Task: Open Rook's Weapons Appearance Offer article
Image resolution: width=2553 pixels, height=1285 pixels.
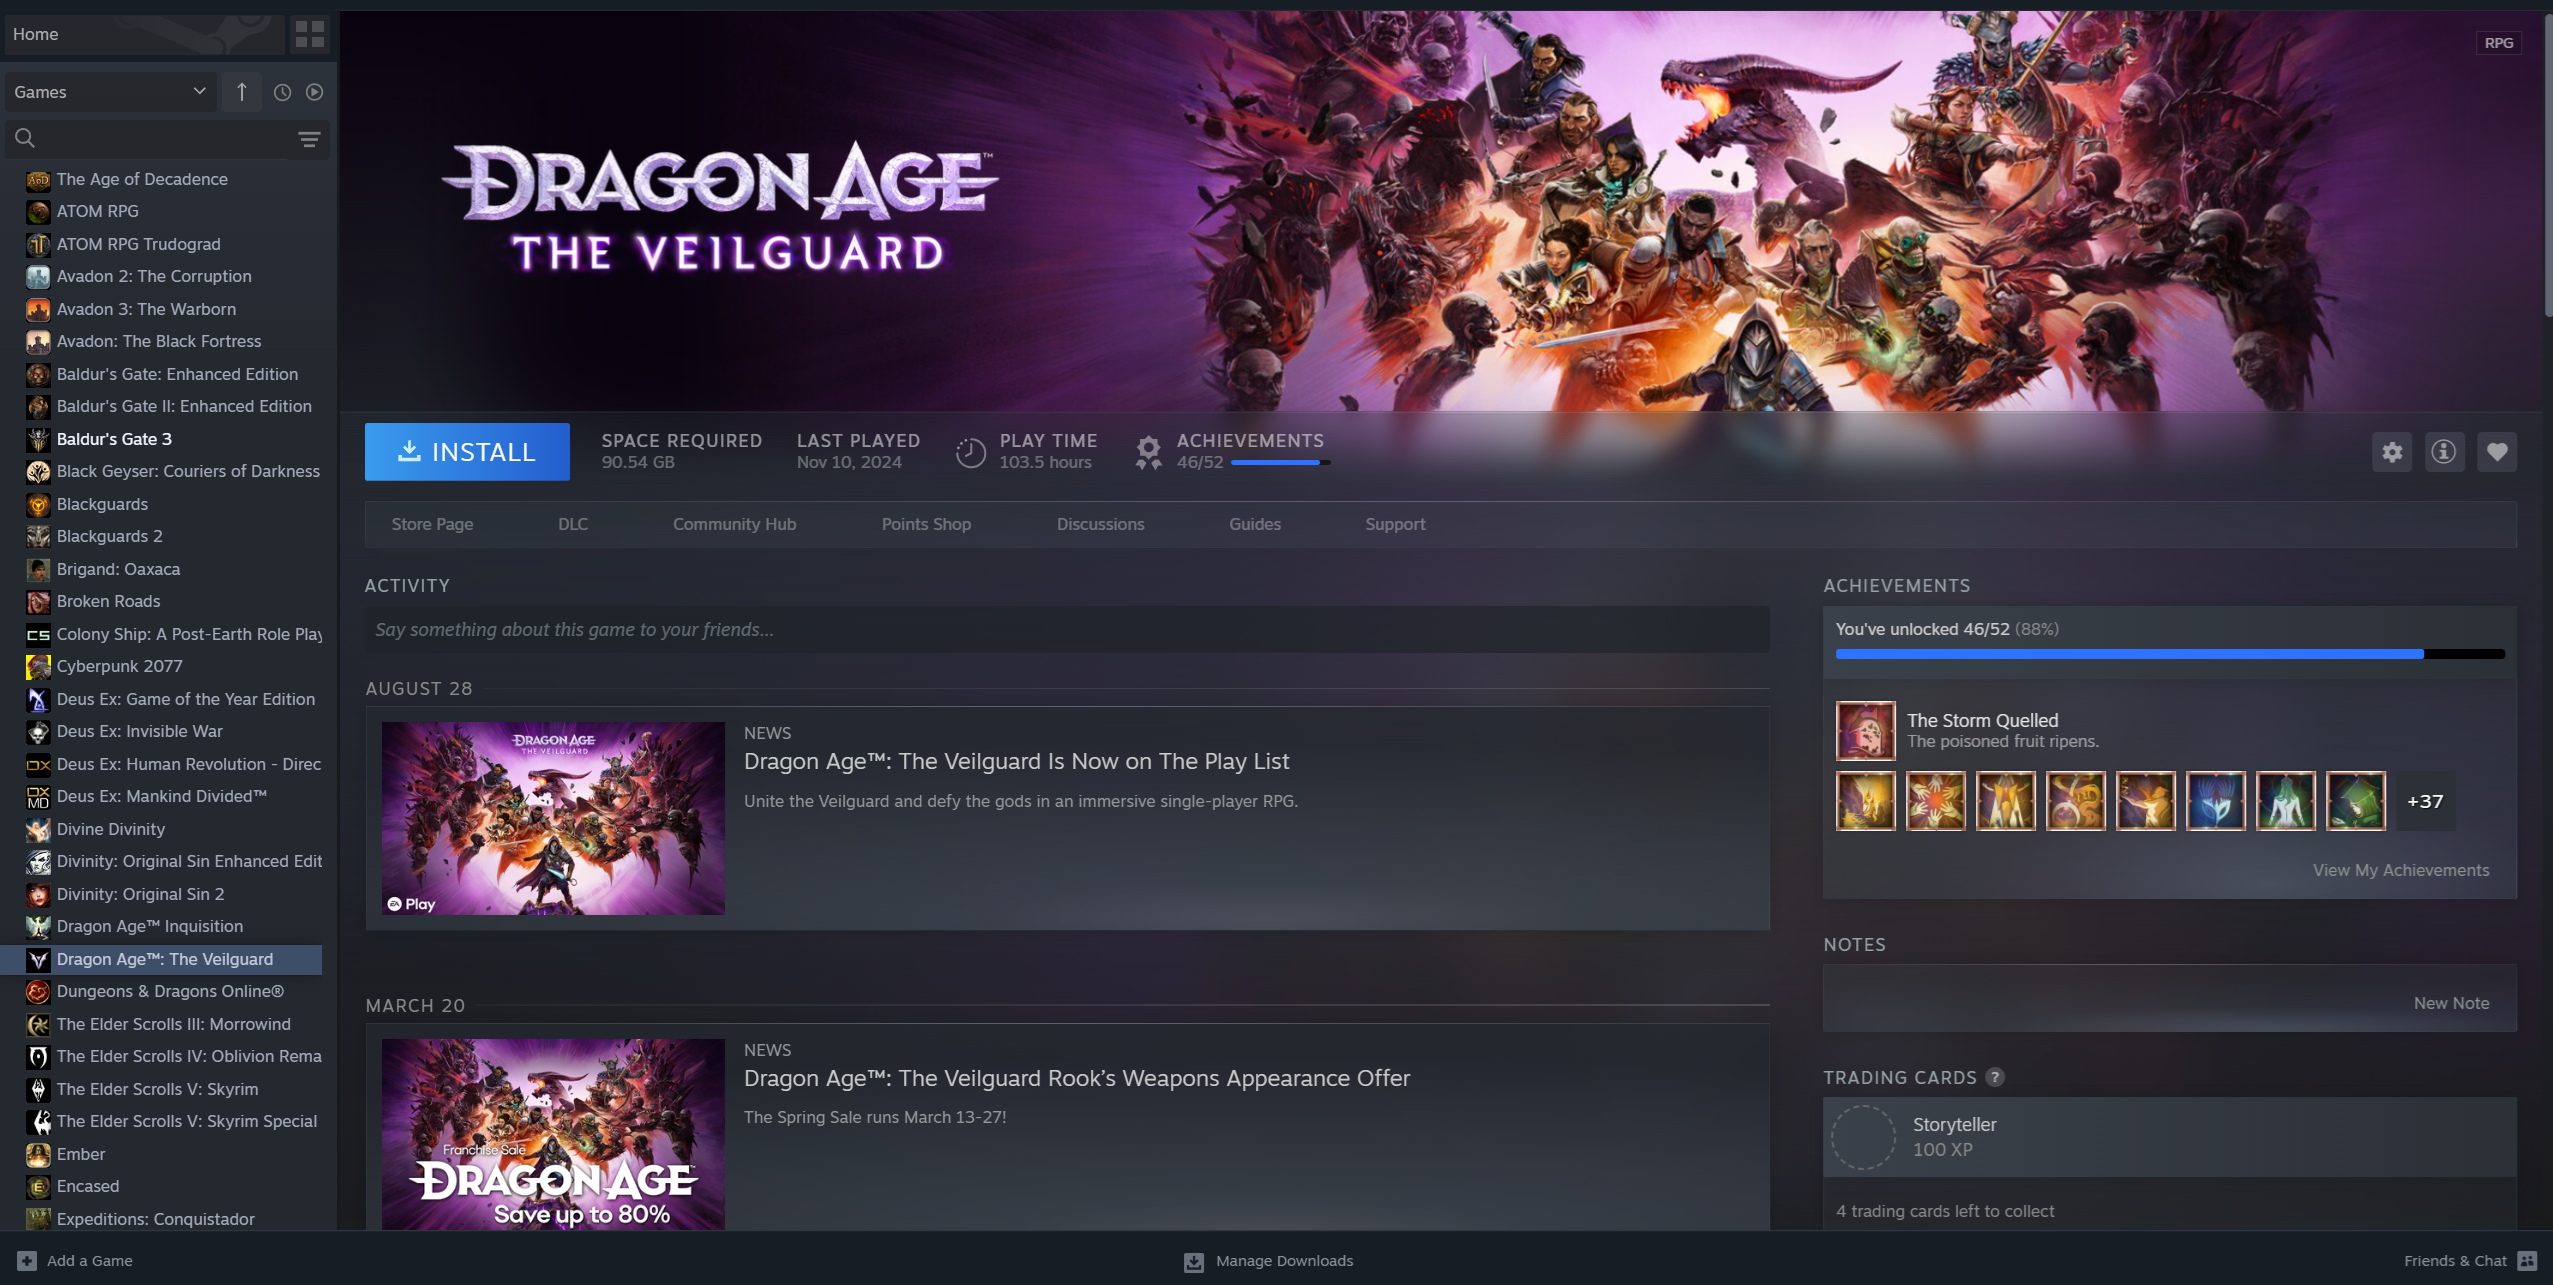Action: [x=1077, y=1078]
